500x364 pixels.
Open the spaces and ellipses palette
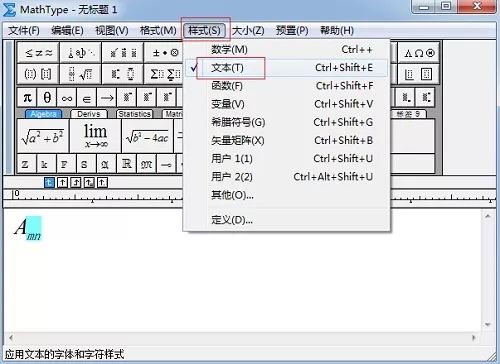[81, 53]
